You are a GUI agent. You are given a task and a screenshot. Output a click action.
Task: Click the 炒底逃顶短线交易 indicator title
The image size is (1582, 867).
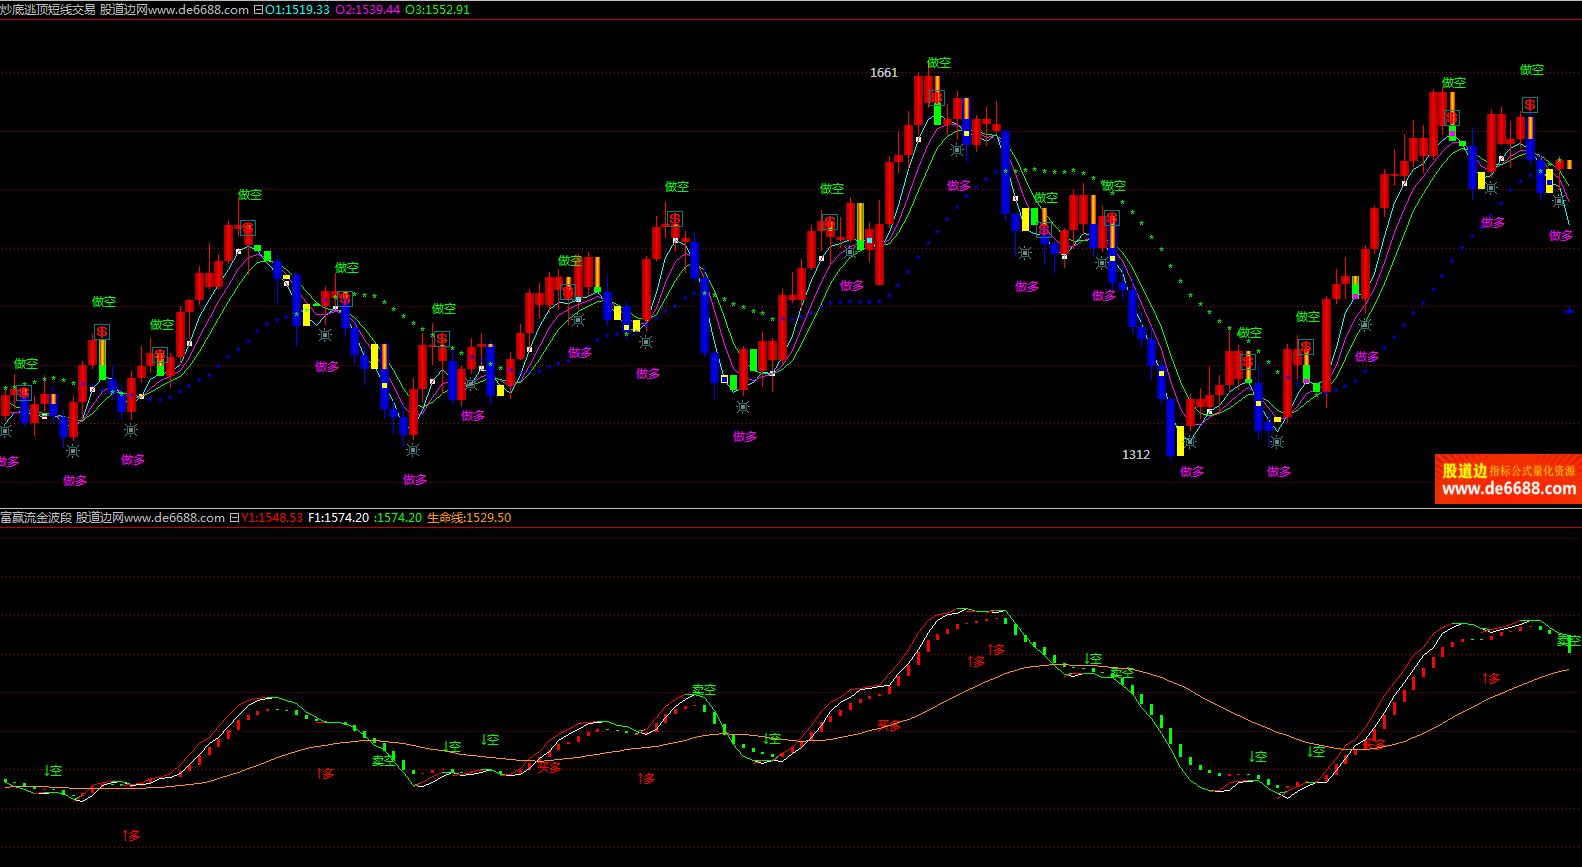pos(48,10)
